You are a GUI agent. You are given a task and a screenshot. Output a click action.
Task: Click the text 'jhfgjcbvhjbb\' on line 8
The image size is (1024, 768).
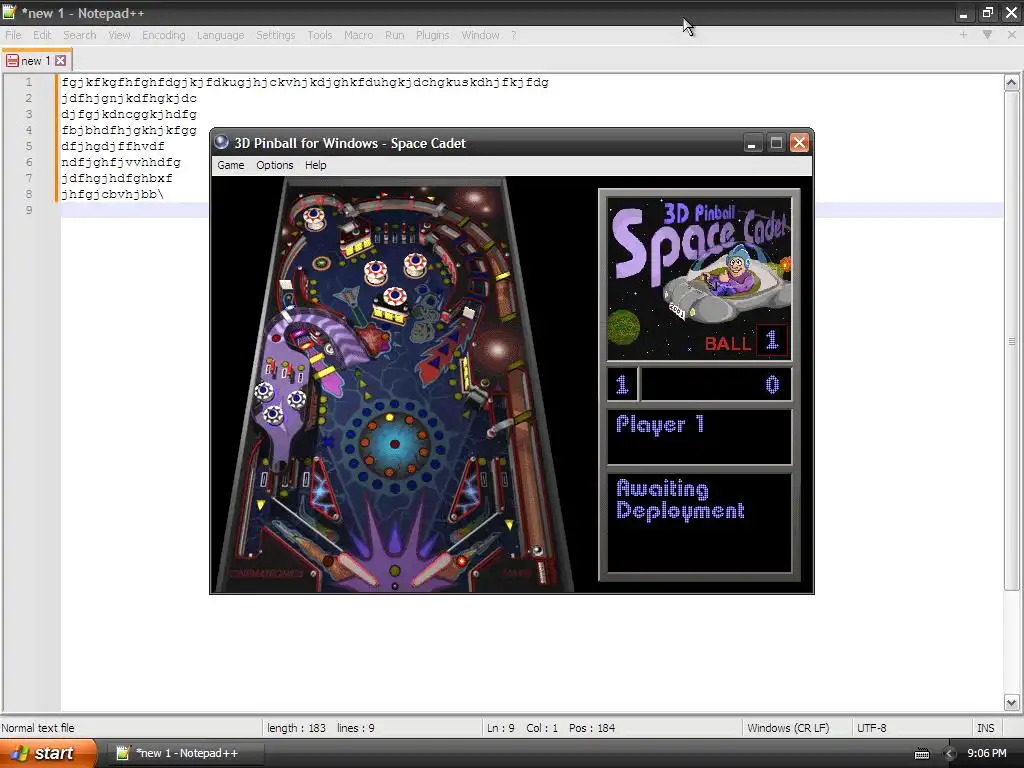112,194
